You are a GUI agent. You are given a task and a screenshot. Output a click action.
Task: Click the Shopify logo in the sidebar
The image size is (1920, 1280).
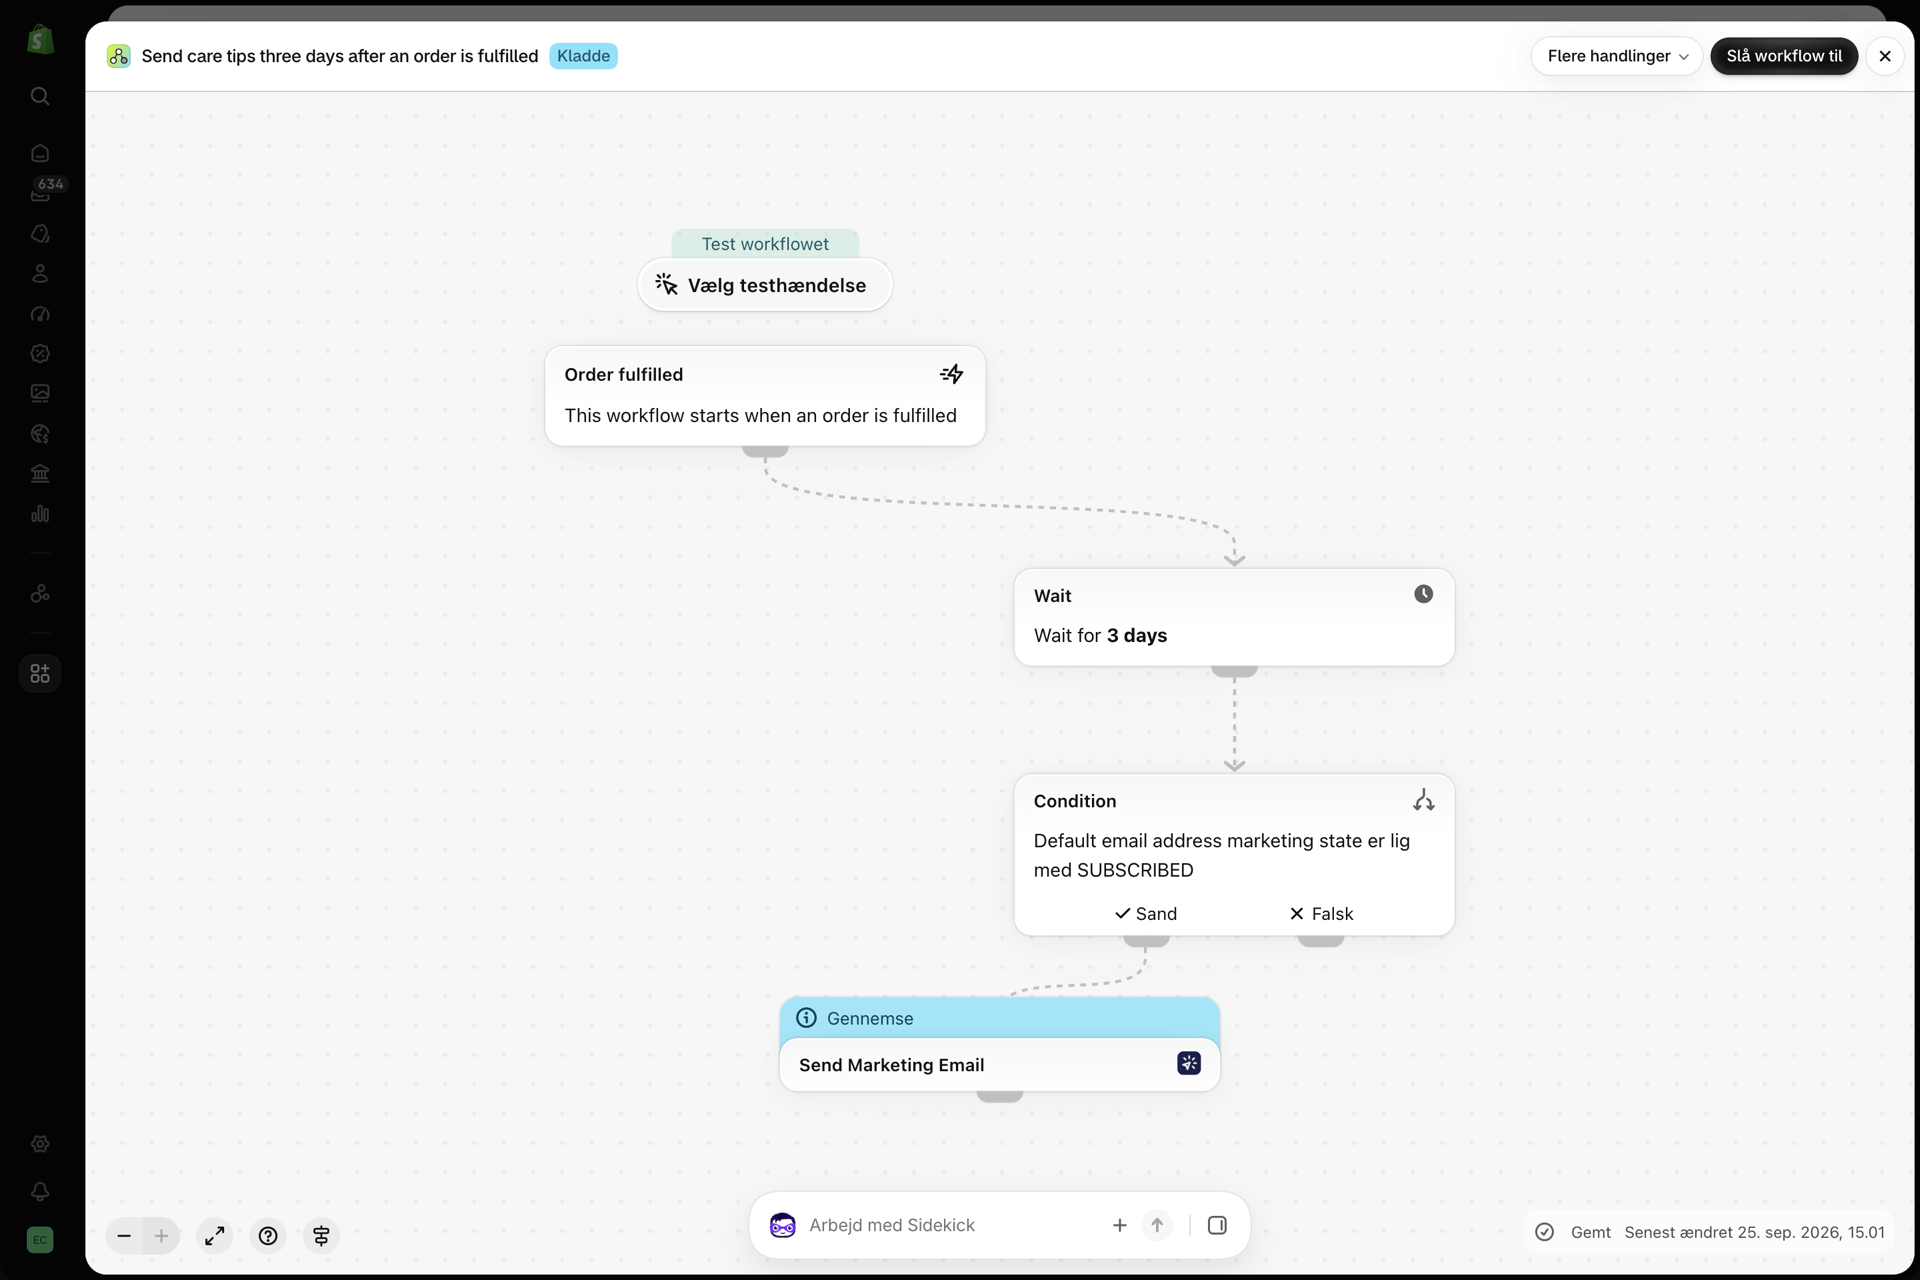click(40, 40)
